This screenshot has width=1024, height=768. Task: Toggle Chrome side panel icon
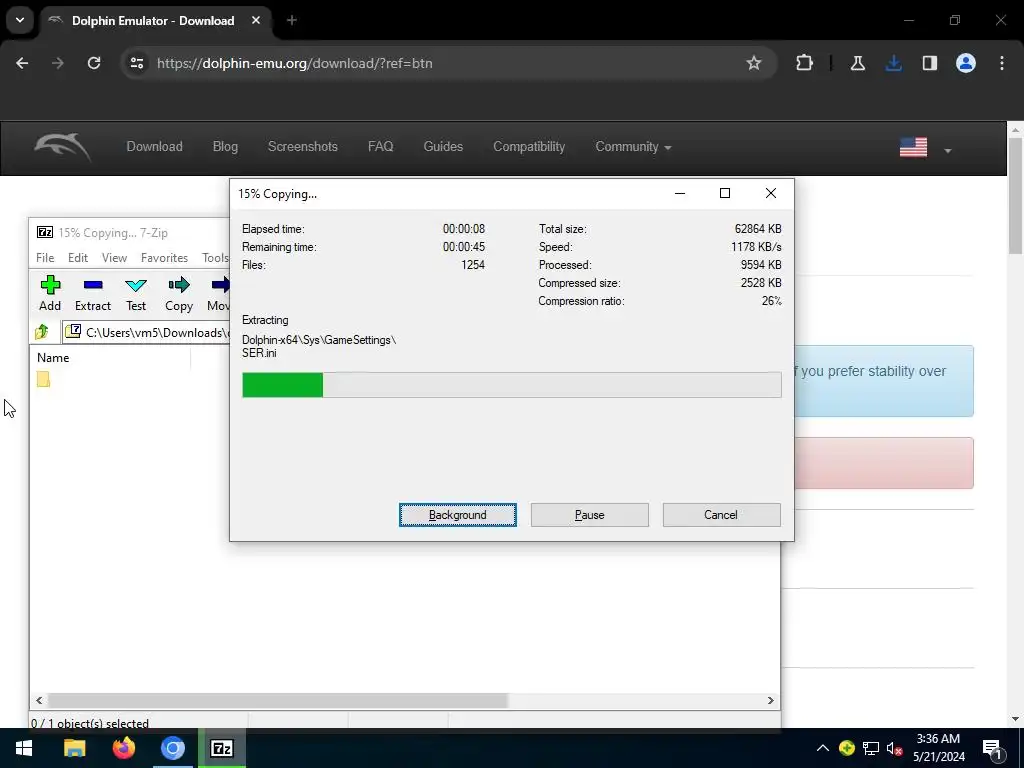(x=929, y=63)
